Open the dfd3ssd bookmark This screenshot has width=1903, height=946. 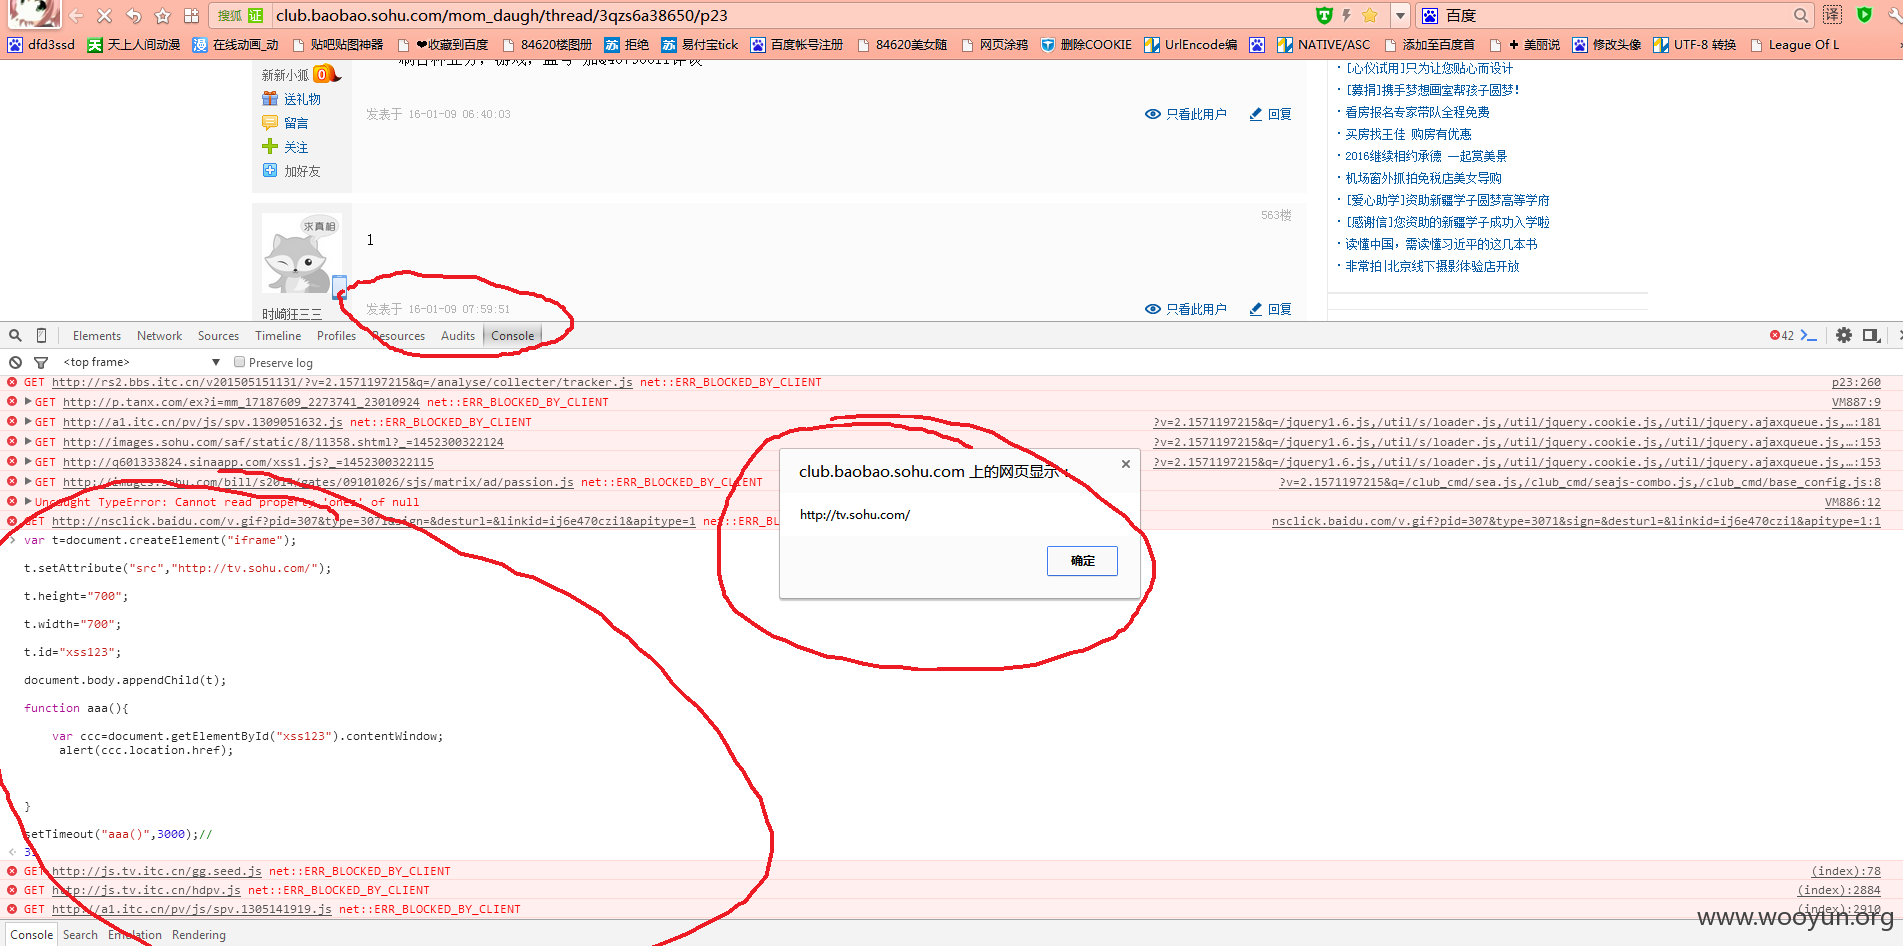(41, 45)
